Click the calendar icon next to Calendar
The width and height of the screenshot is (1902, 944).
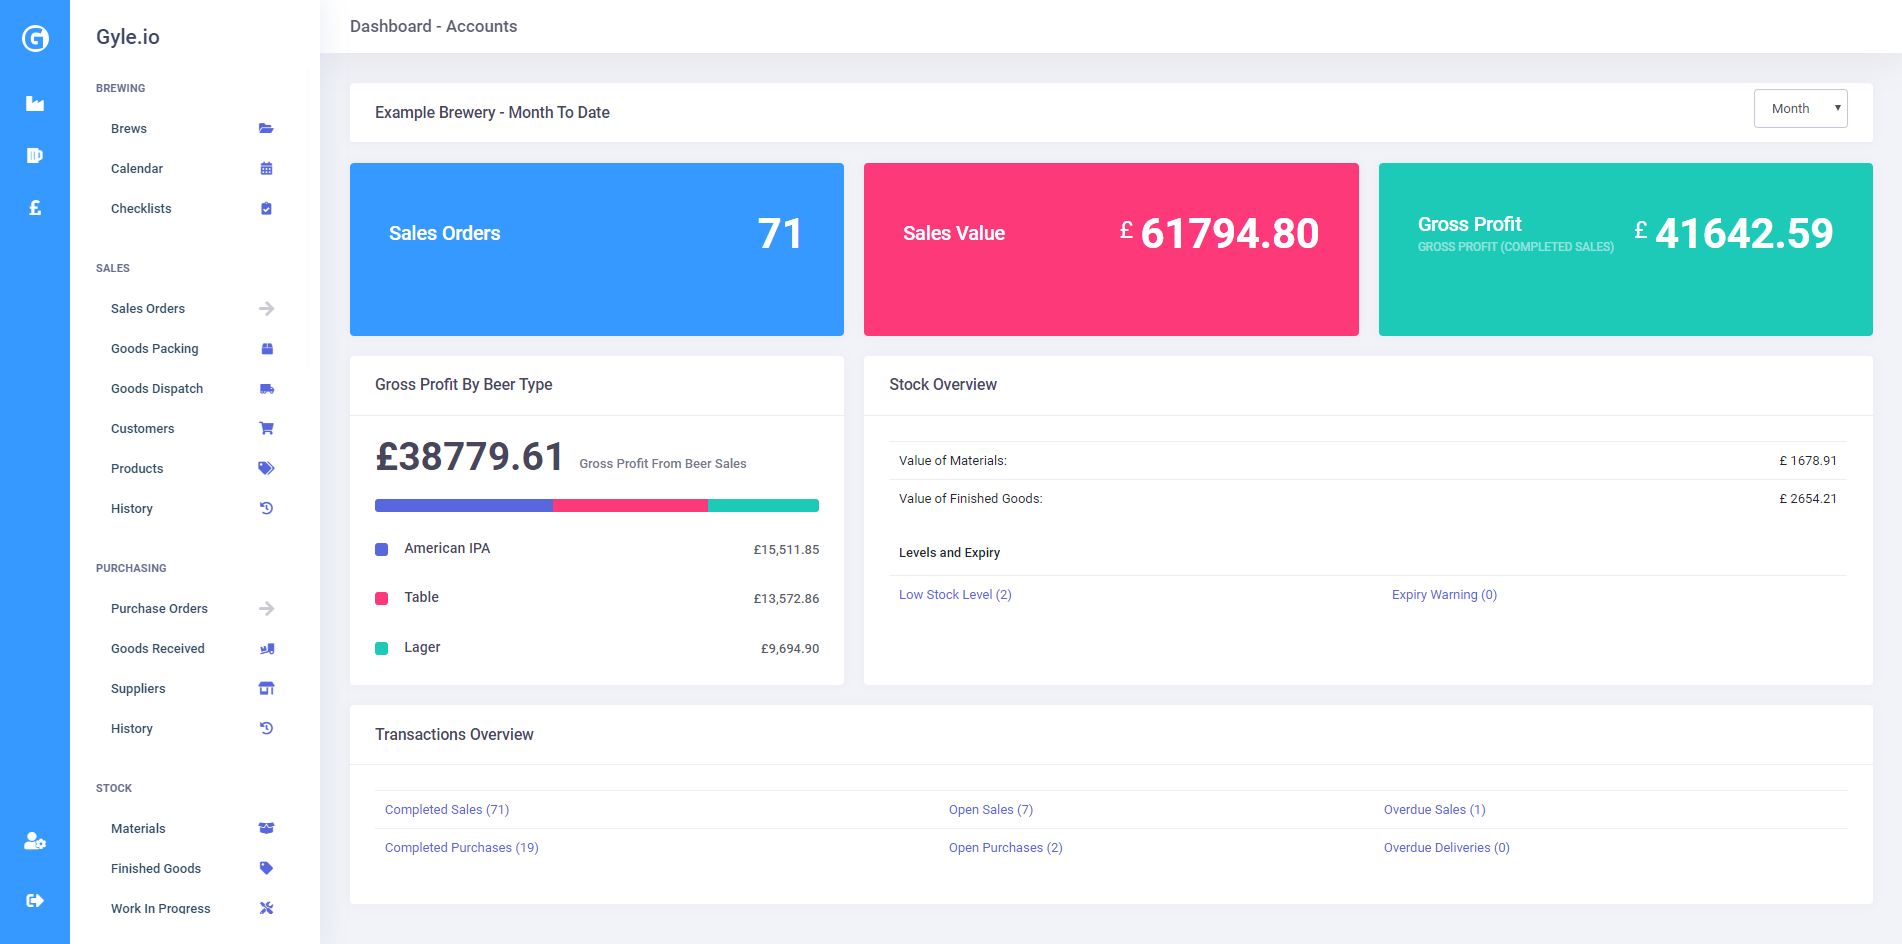[266, 169]
